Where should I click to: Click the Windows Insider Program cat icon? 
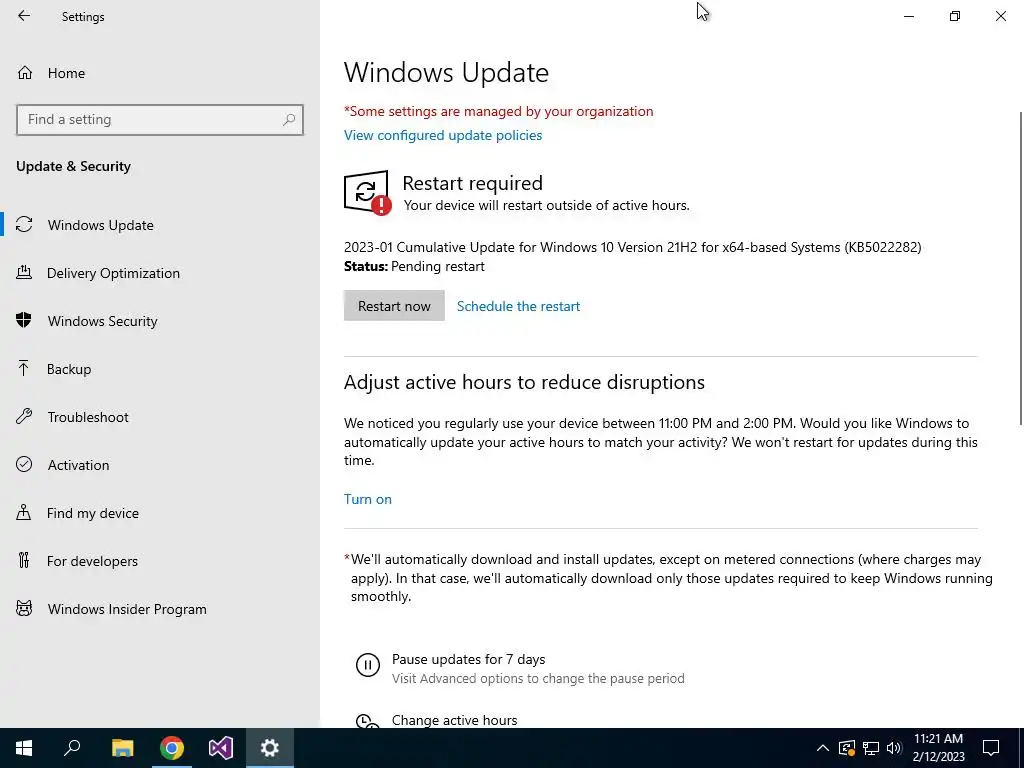[24, 609]
